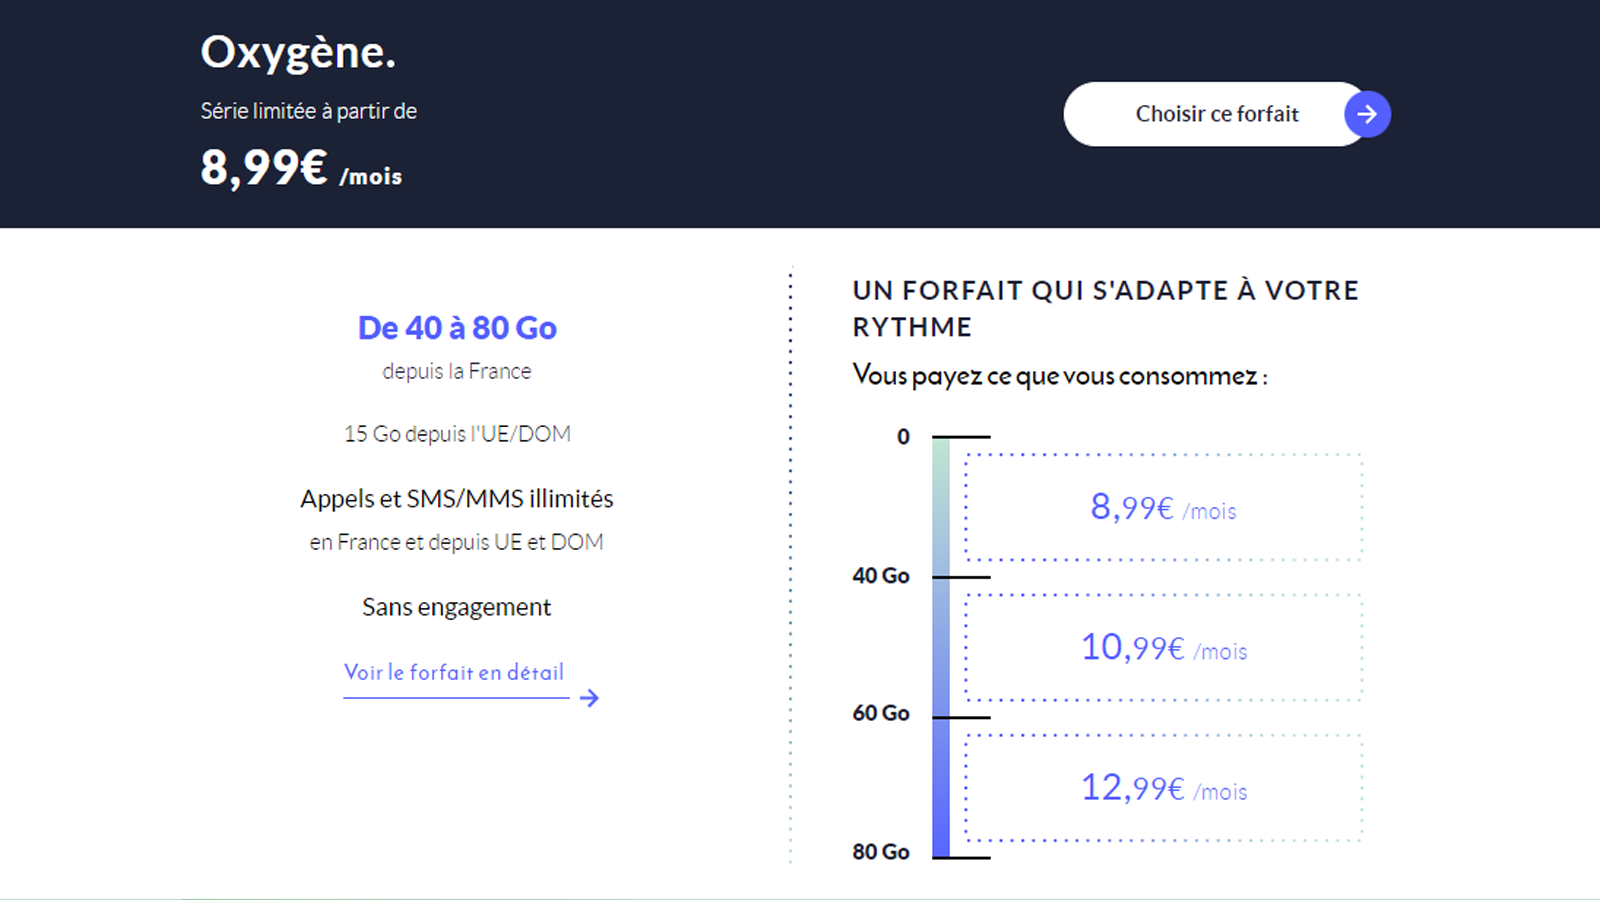Click the 0 gauge marker label

[903, 437]
